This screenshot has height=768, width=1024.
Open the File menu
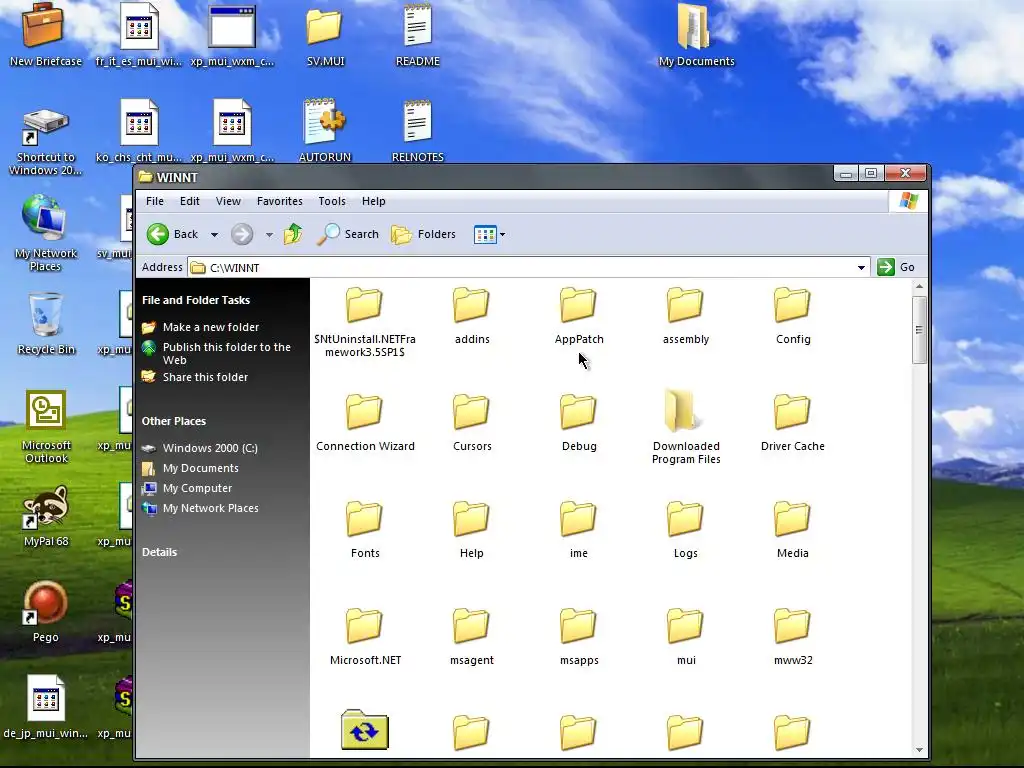coord(155,201)
